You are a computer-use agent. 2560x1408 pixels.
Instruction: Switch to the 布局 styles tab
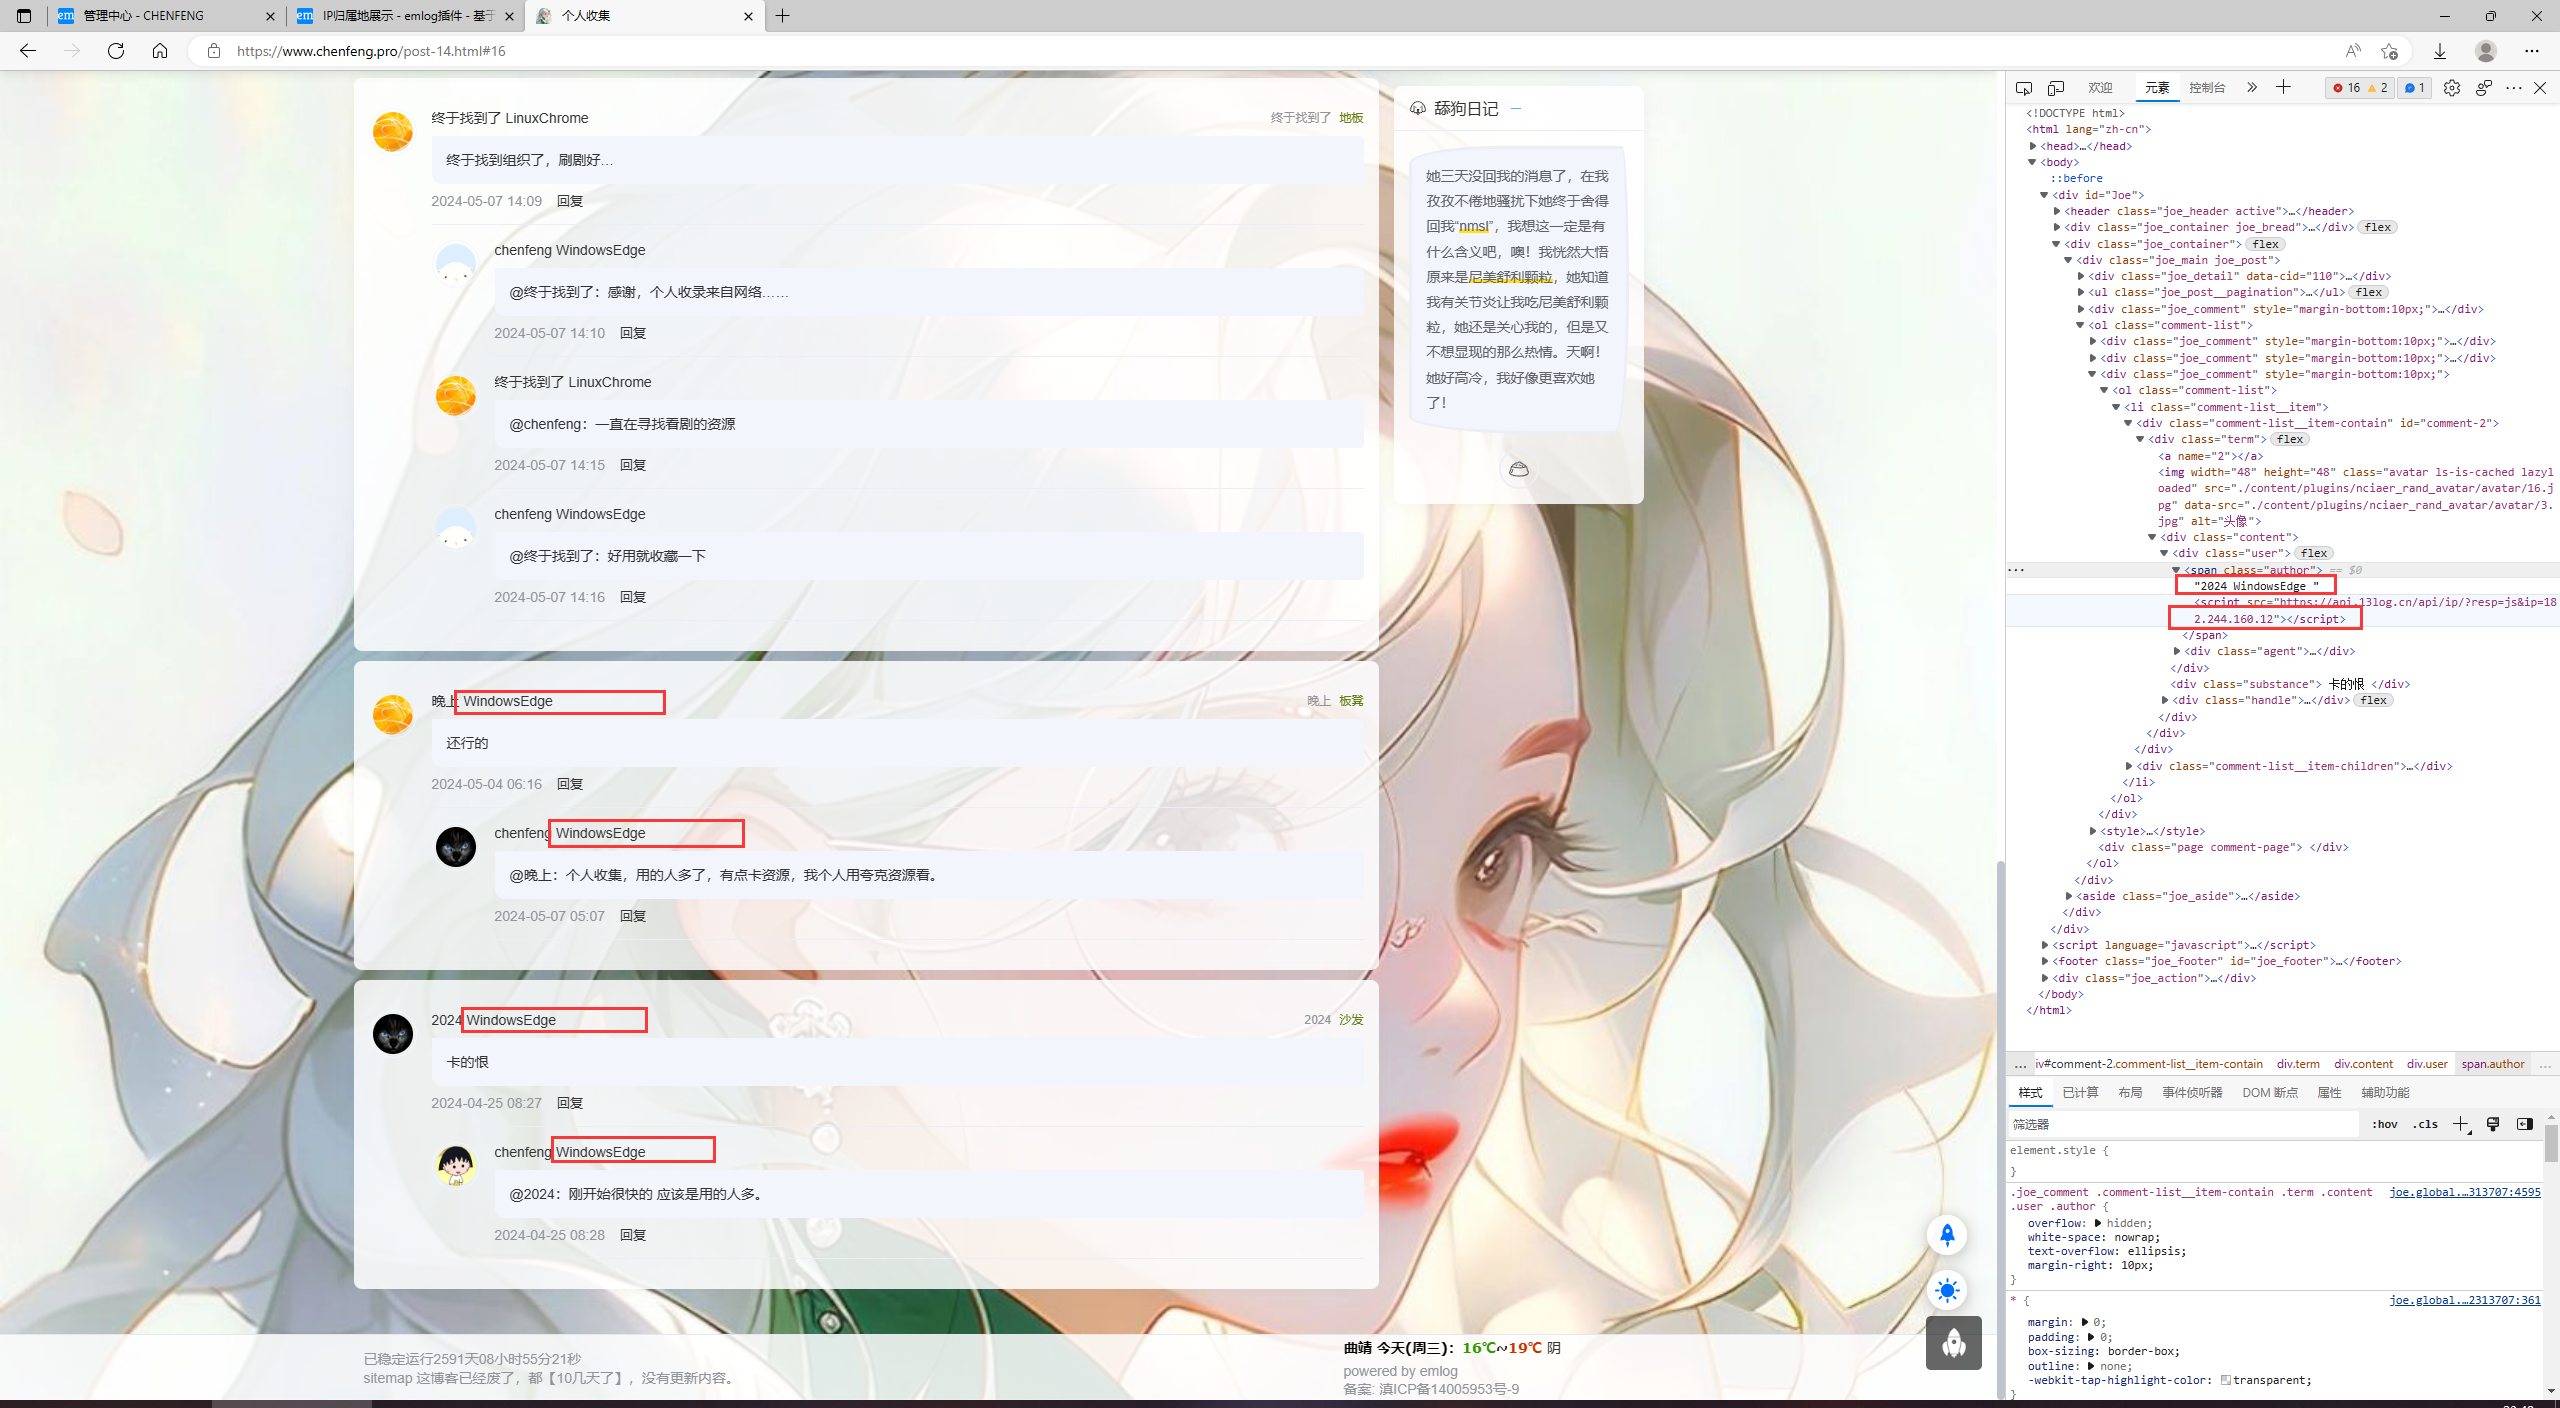pyautogui.click(x=2130, y=1093)
